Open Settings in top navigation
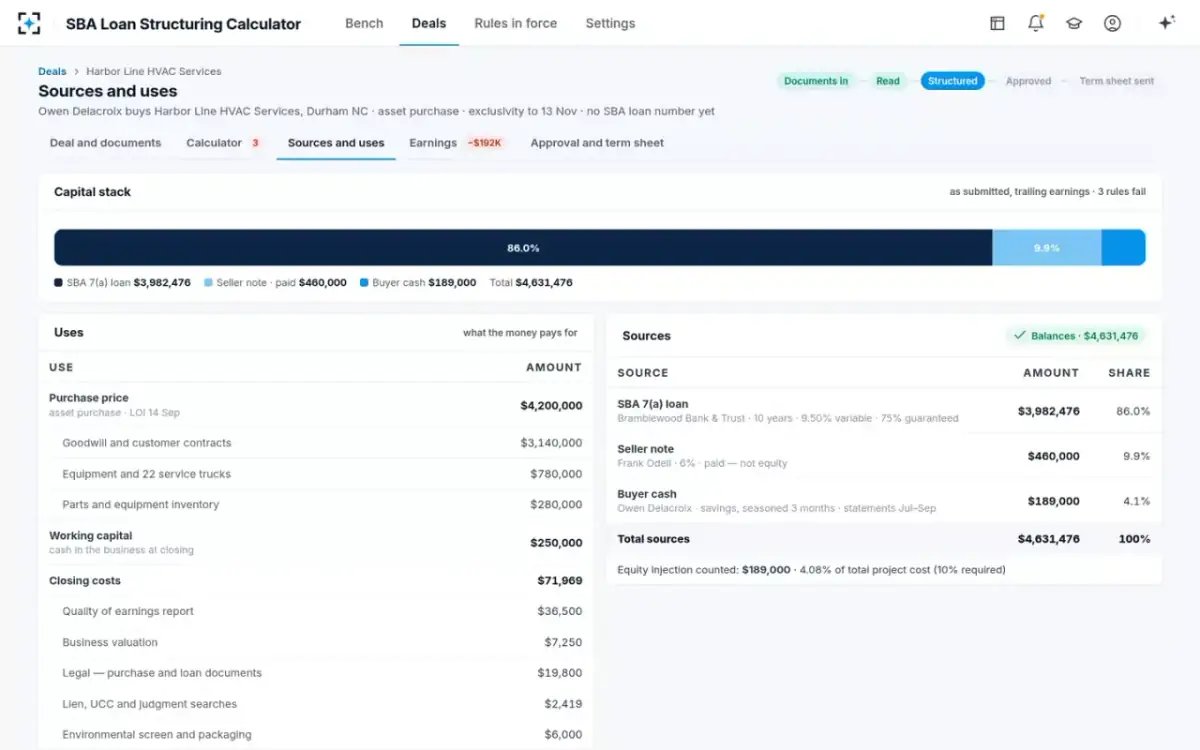The image size is (1200, 750). [610, 23]
